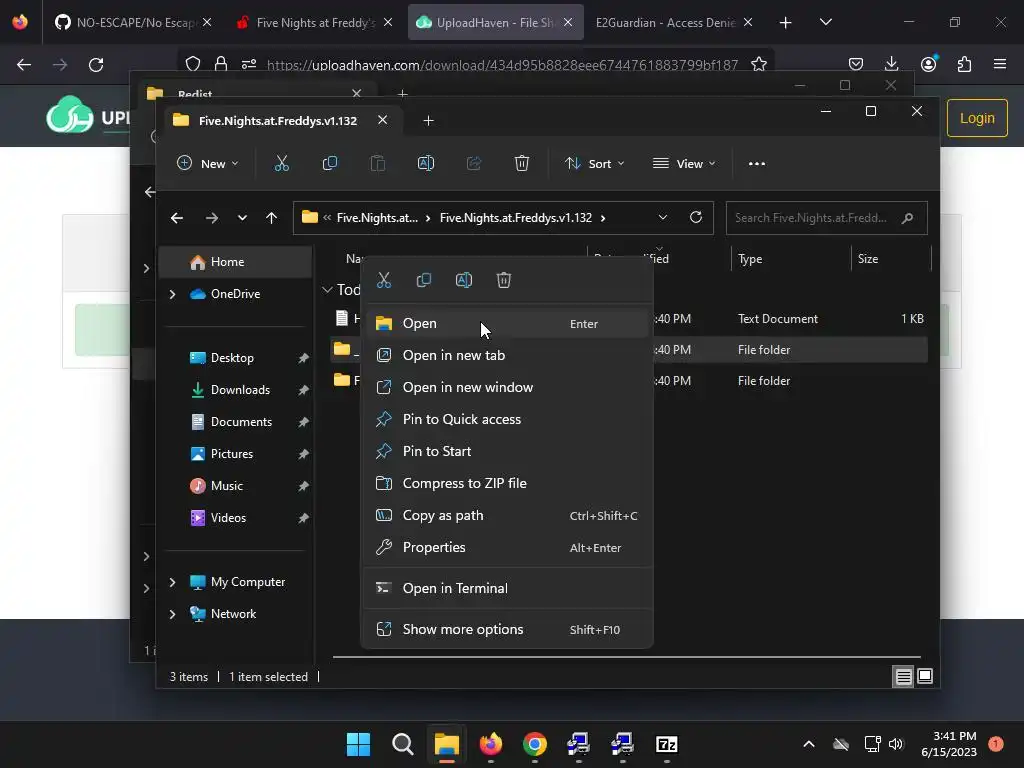
Task: Go up one folder level
Action: click(x=272, y=217)
